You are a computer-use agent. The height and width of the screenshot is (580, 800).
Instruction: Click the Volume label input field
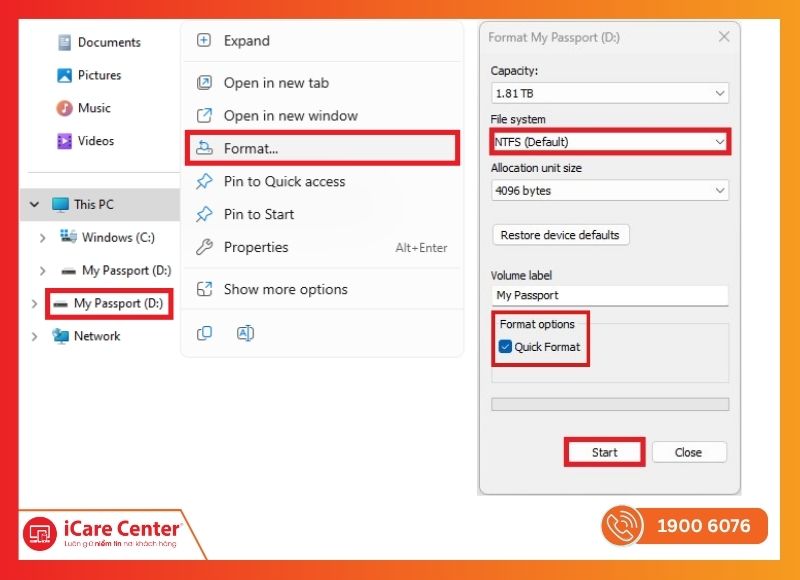[x=609, y=295]
